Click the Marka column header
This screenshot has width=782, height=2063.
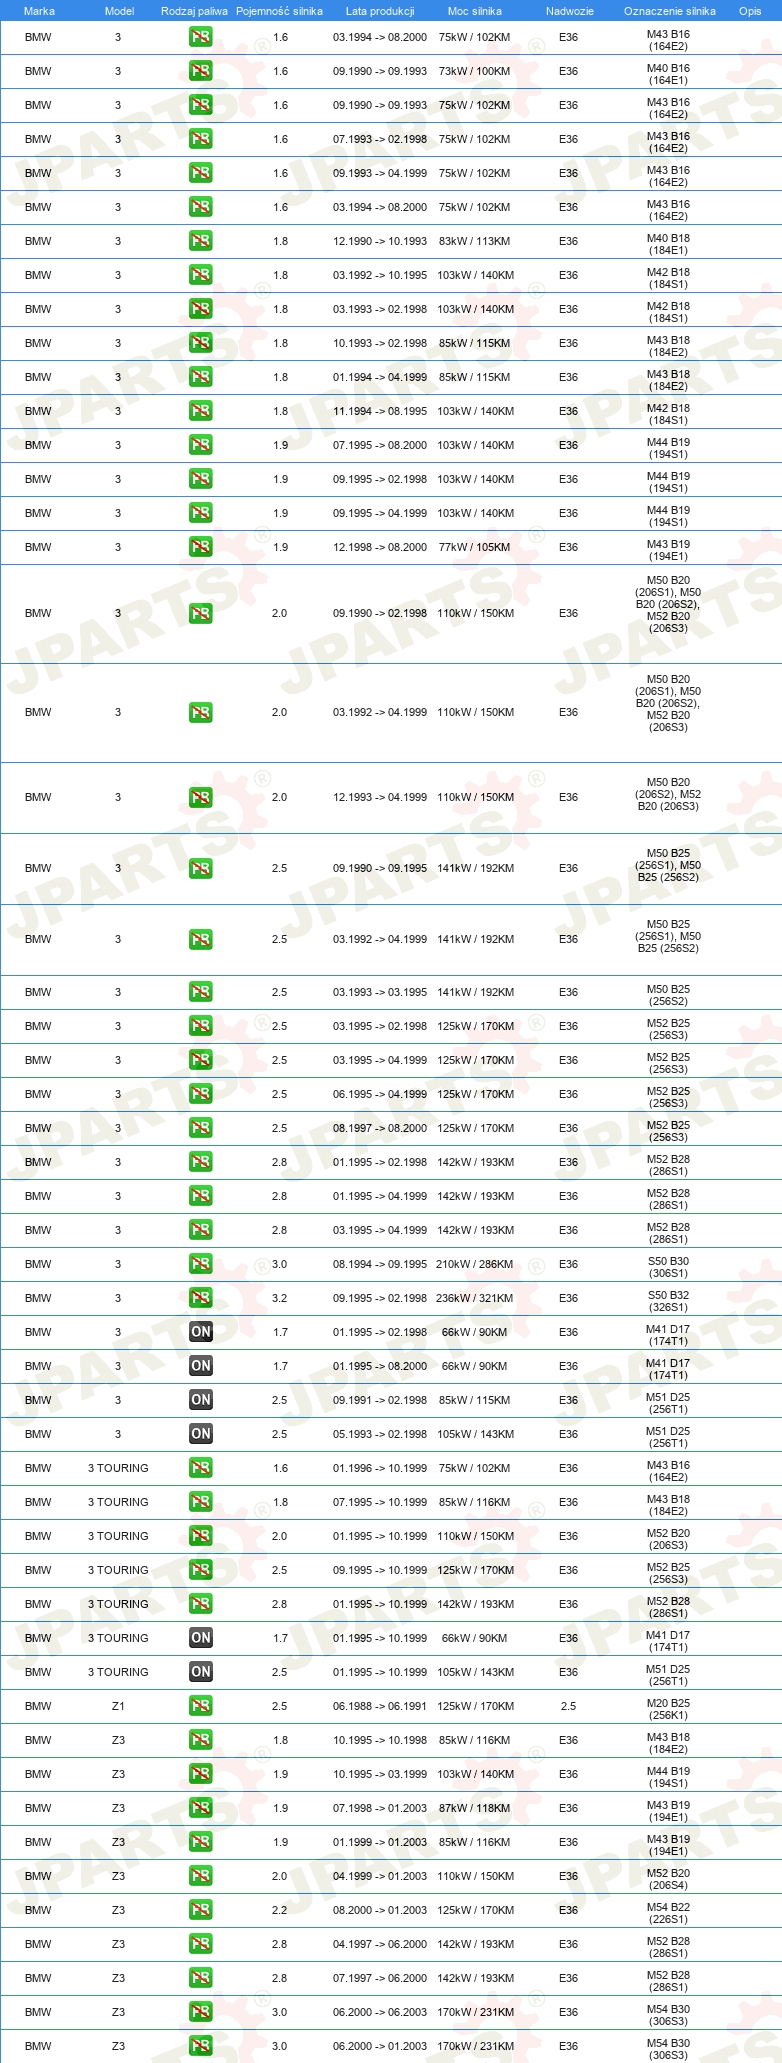[39, 11]
